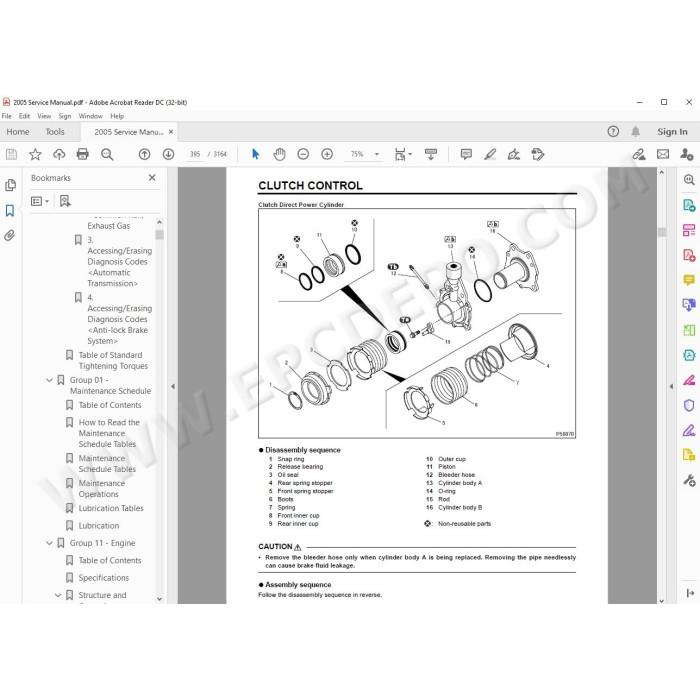Image resolution: width=700 pixels, height=700 pixels.
Task: Click the Sign In button
Action: (x=672, y=132)
